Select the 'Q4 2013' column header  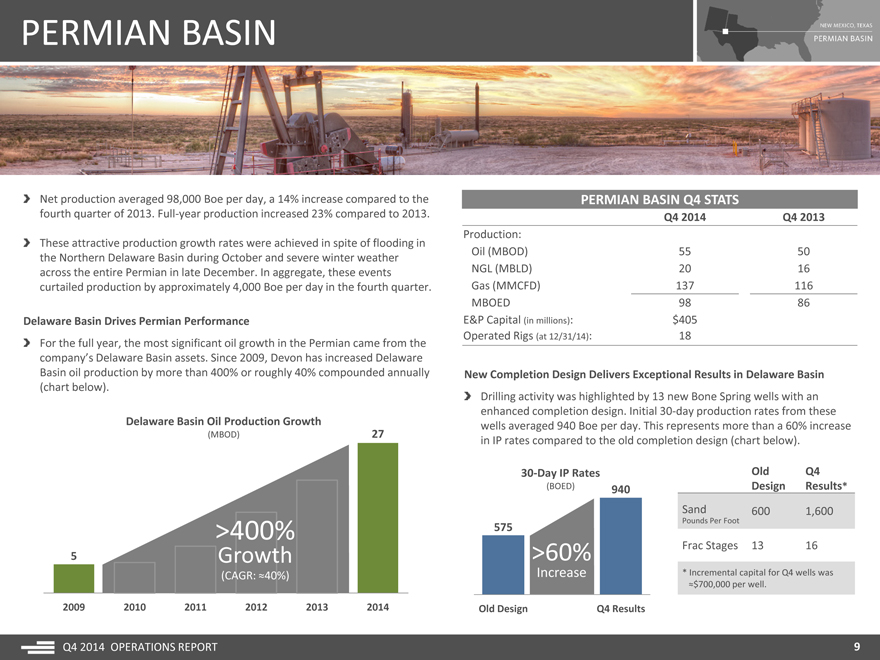tap(803, 218)
